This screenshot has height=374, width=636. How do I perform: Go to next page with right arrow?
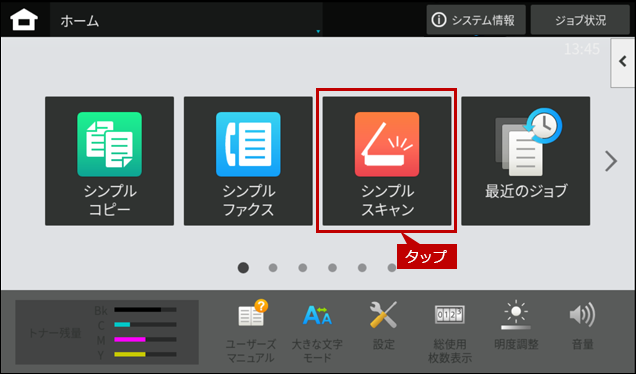coord(611,161)
